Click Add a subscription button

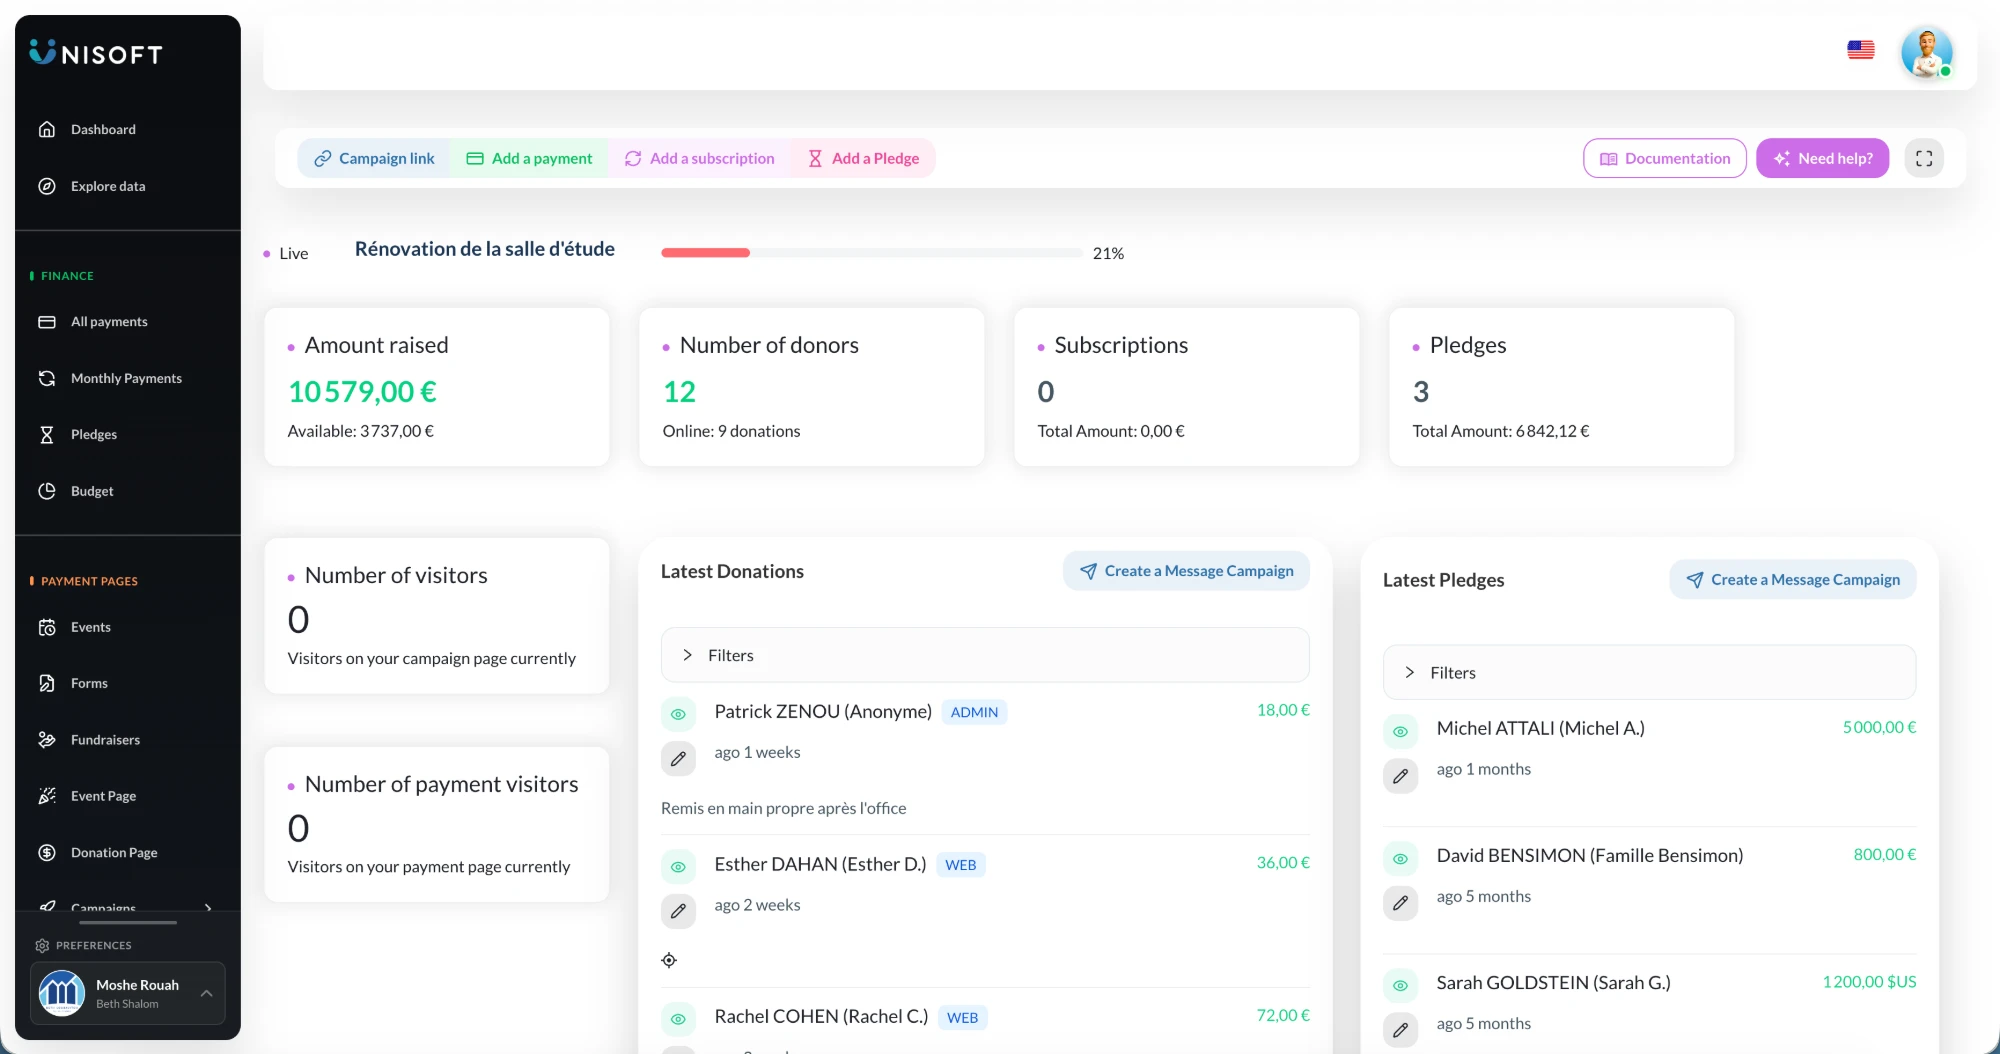coord(699,158)
